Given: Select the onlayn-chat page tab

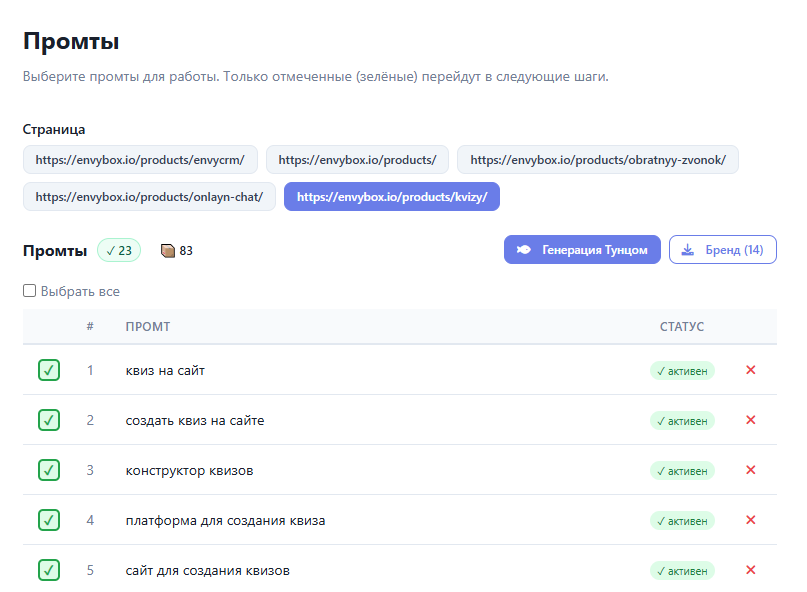Looking at the screenshot, I should pos(149,197).
